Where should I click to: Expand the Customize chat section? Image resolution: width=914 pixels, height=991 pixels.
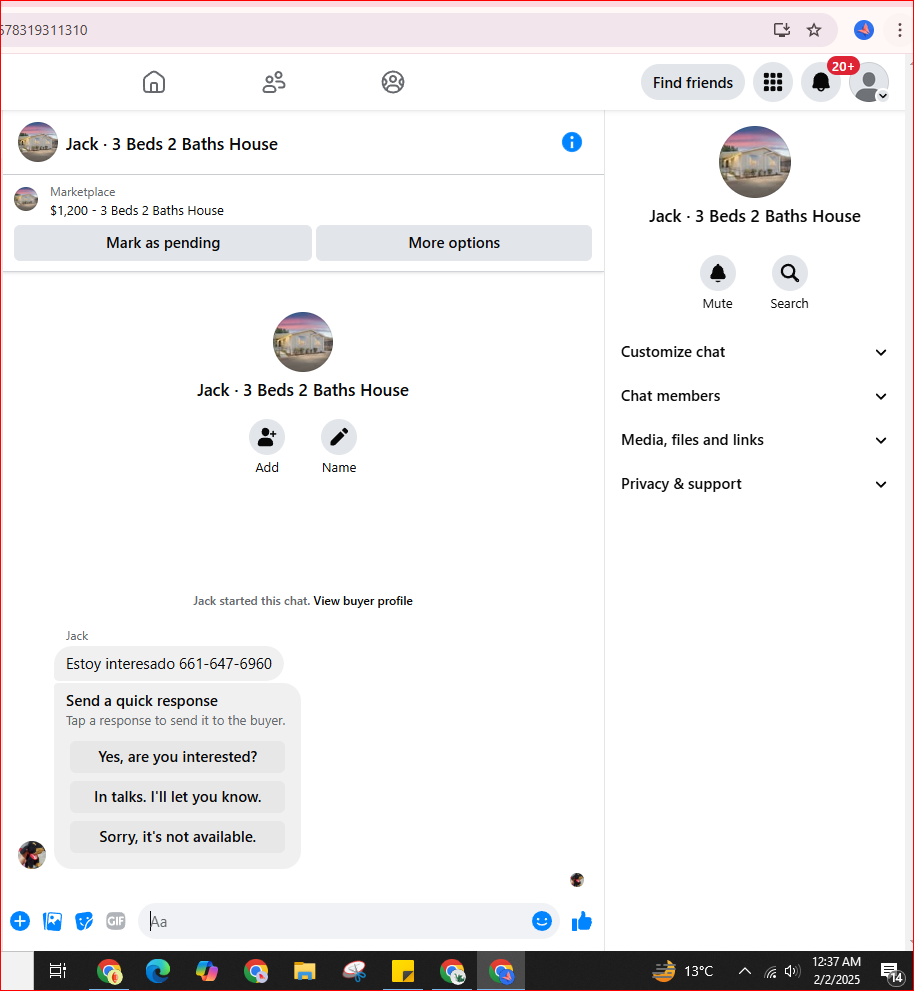click(x=754, y=352)
